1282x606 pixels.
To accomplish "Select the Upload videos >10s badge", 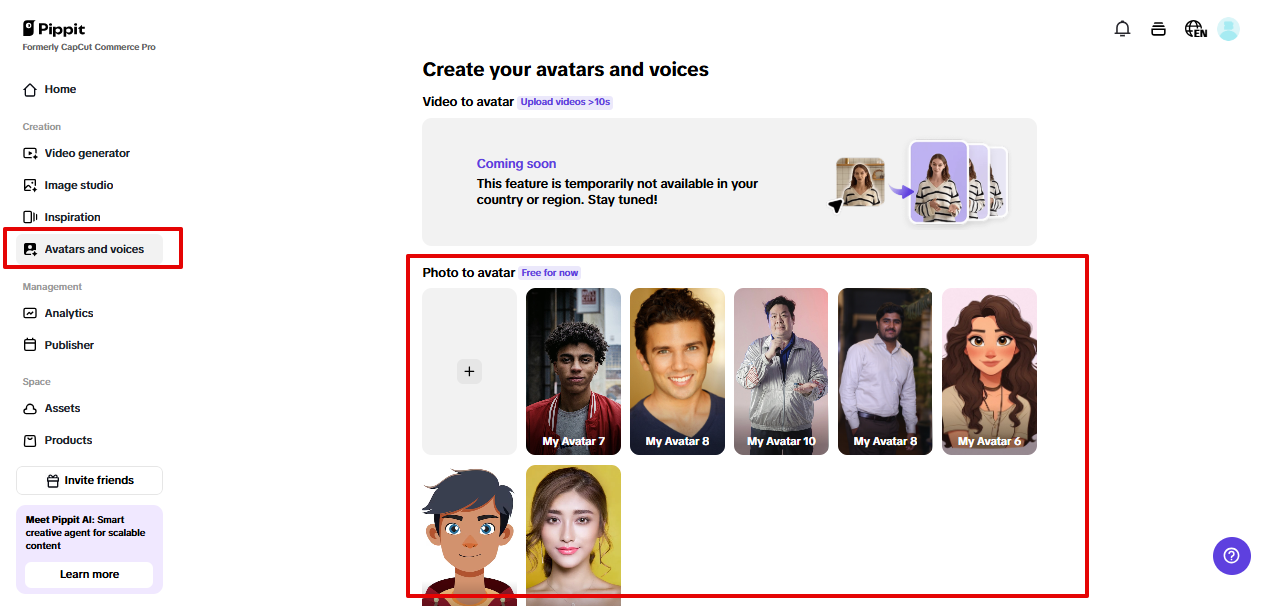I will 565,101.
